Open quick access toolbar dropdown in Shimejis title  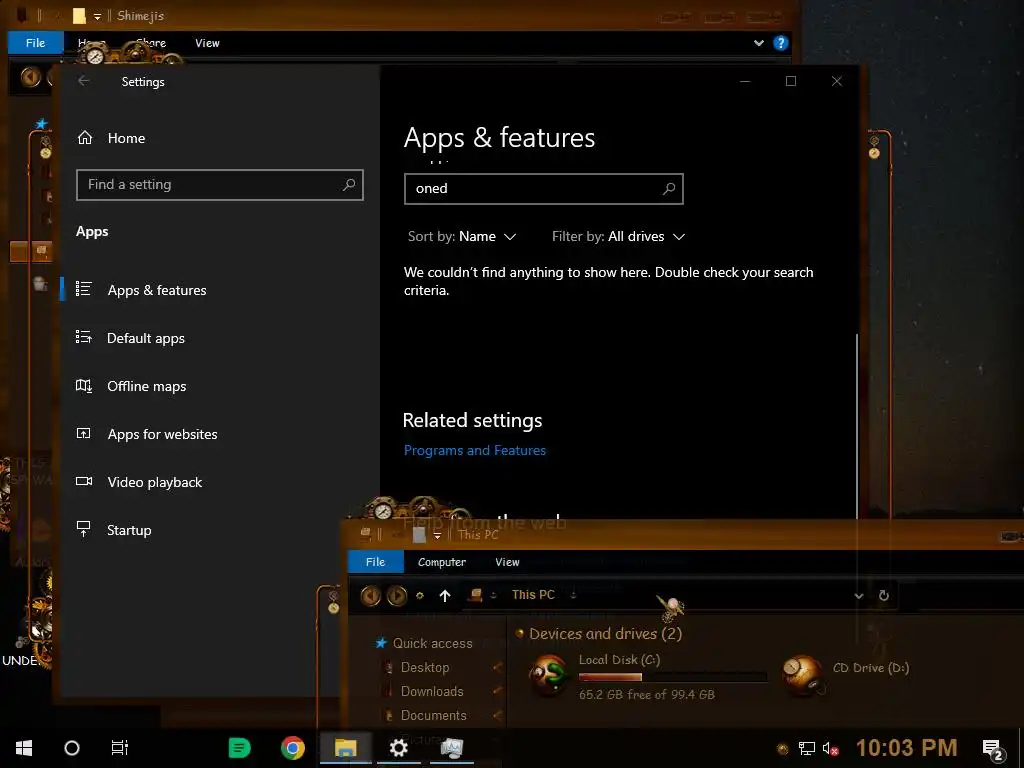point(97,16)
